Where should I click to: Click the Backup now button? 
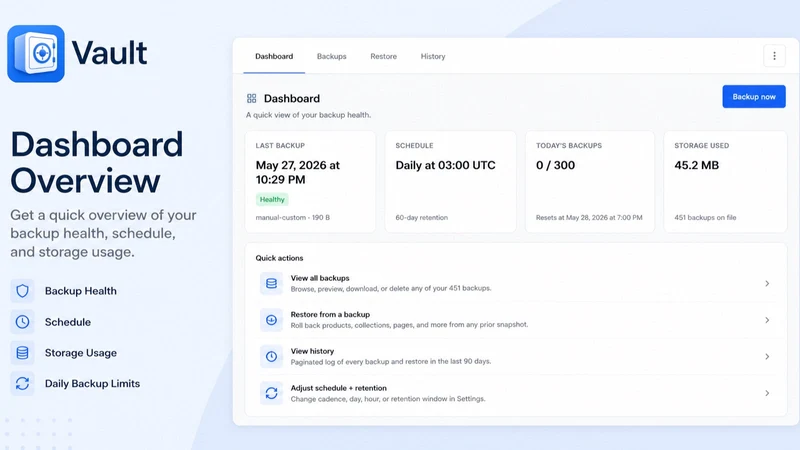(754, 96)
